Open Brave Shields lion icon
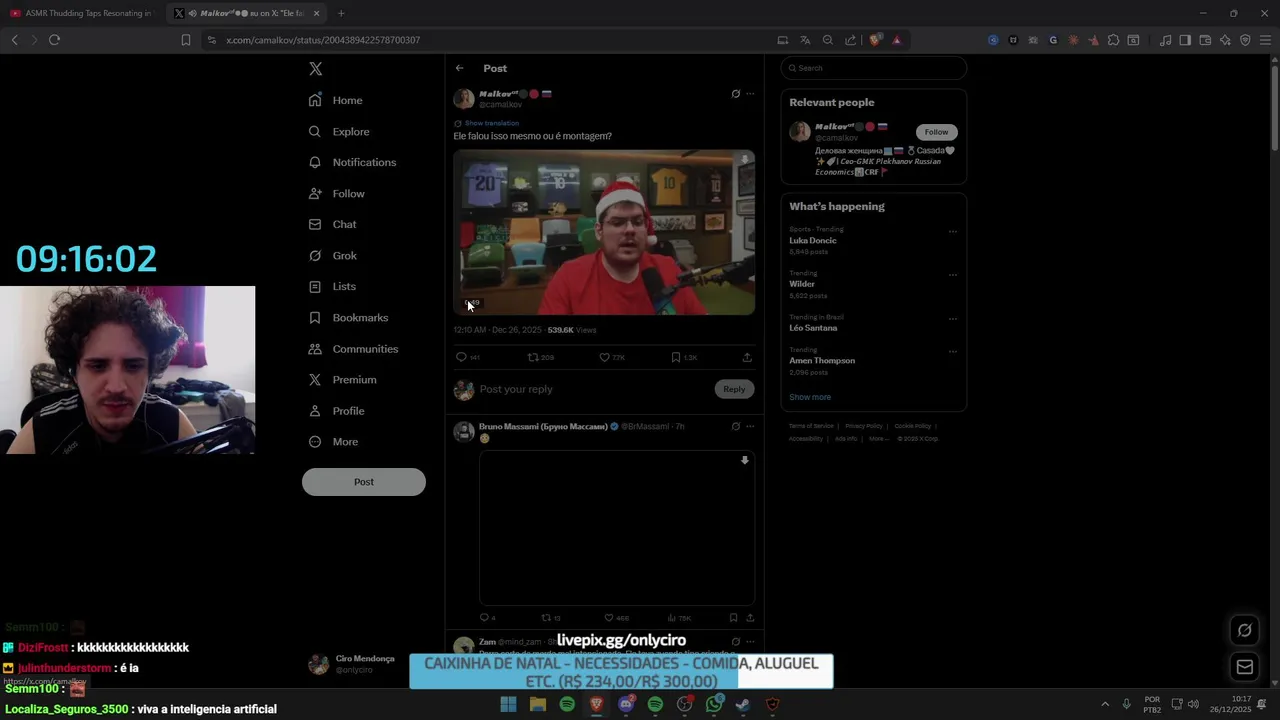The width and height of the screenshot is (1280, 720). 875,40
